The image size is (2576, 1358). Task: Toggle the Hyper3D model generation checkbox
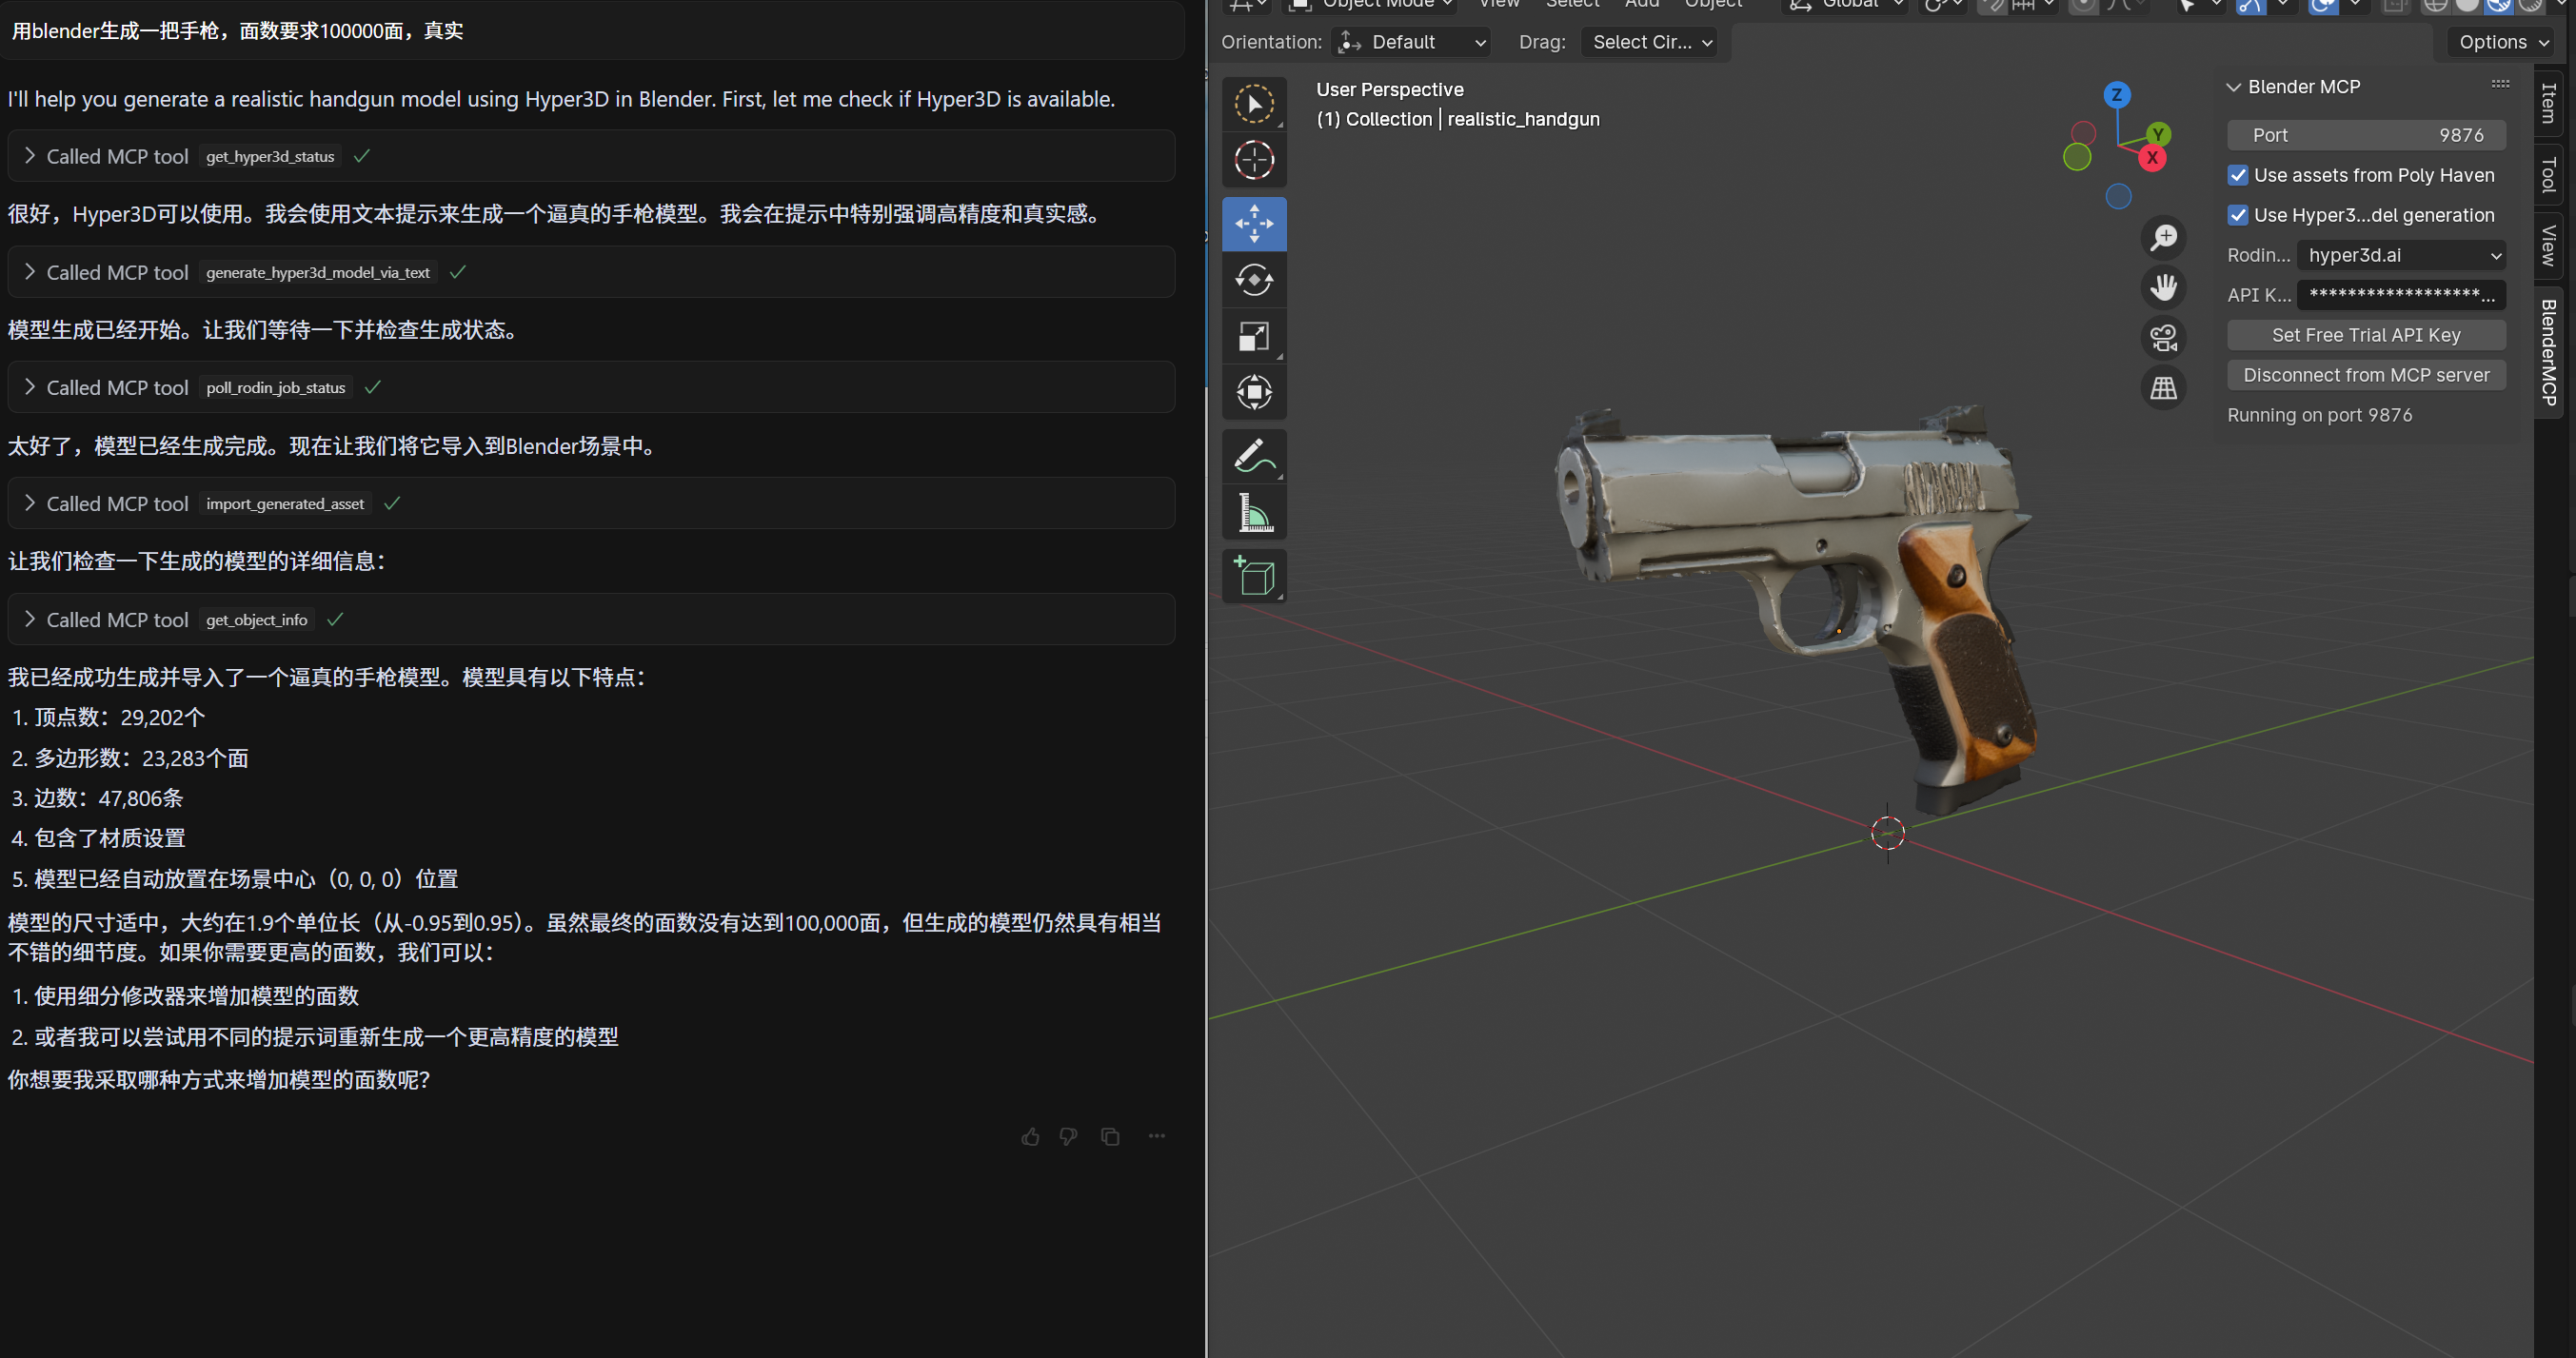point(2238,216)
